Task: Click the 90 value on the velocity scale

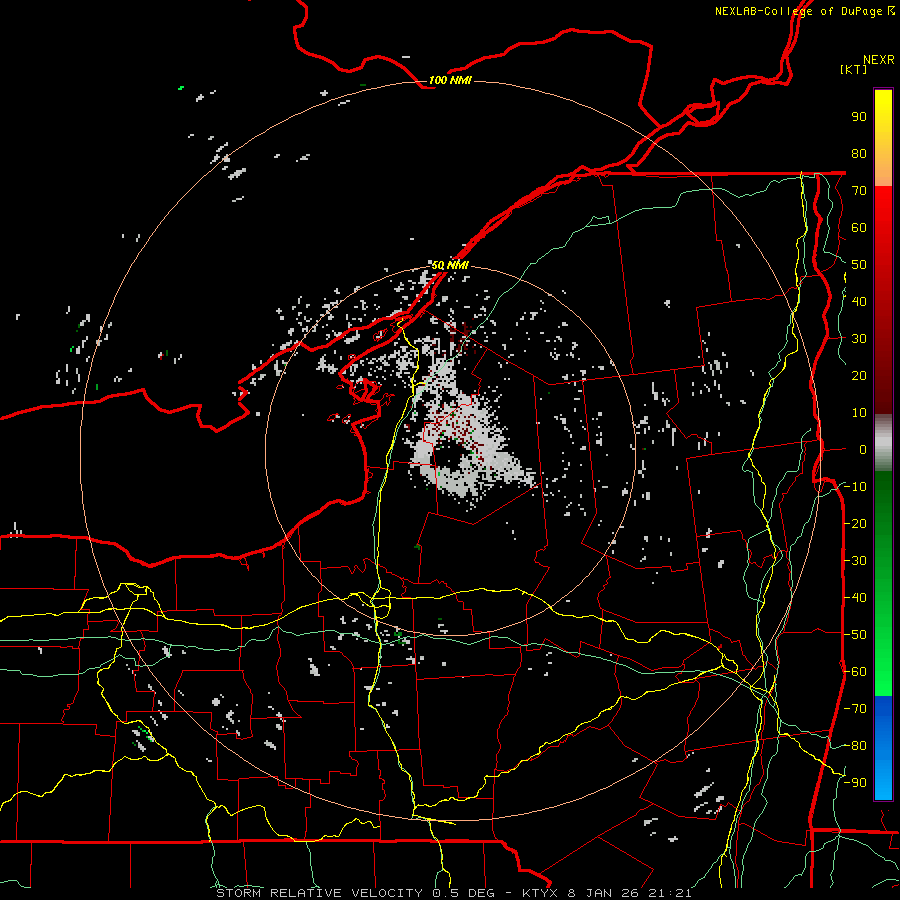Action: pos(859,117)
